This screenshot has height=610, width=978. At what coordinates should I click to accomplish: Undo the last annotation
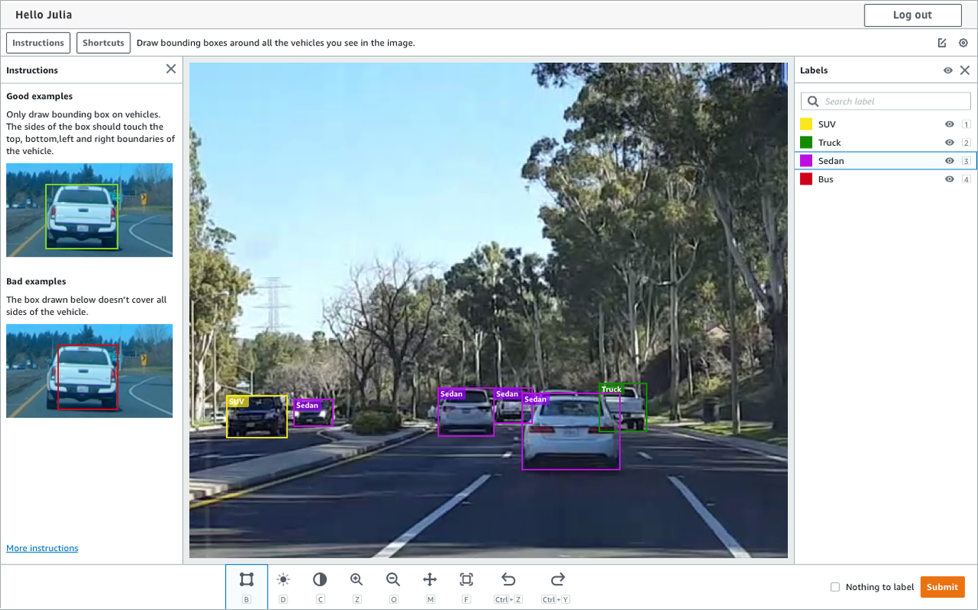(x=507, y=580)
